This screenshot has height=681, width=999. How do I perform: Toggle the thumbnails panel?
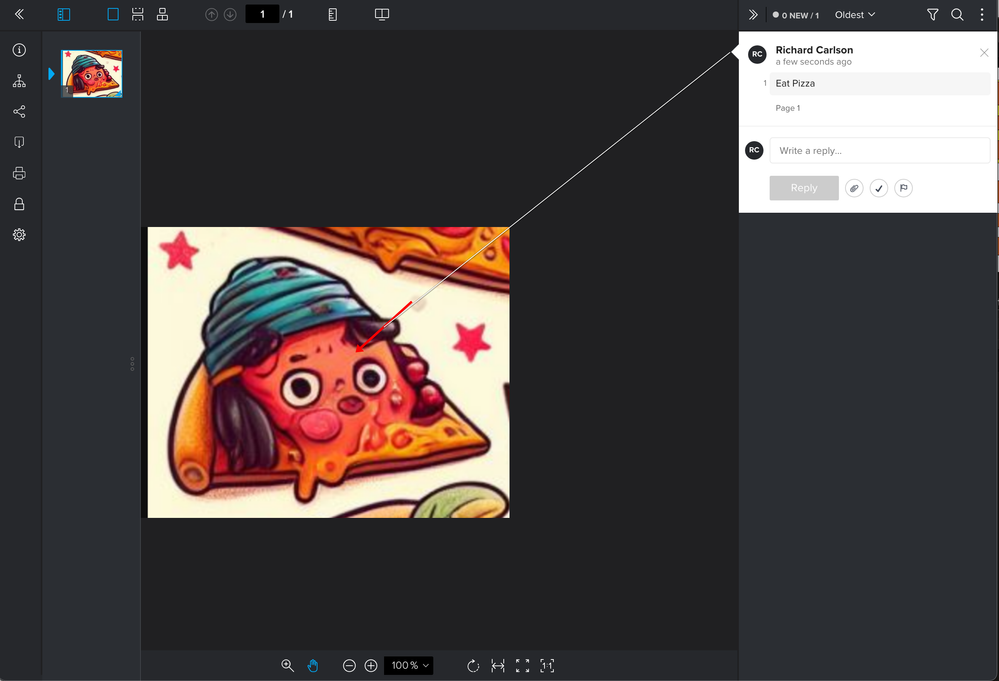[x=64, y=15]
